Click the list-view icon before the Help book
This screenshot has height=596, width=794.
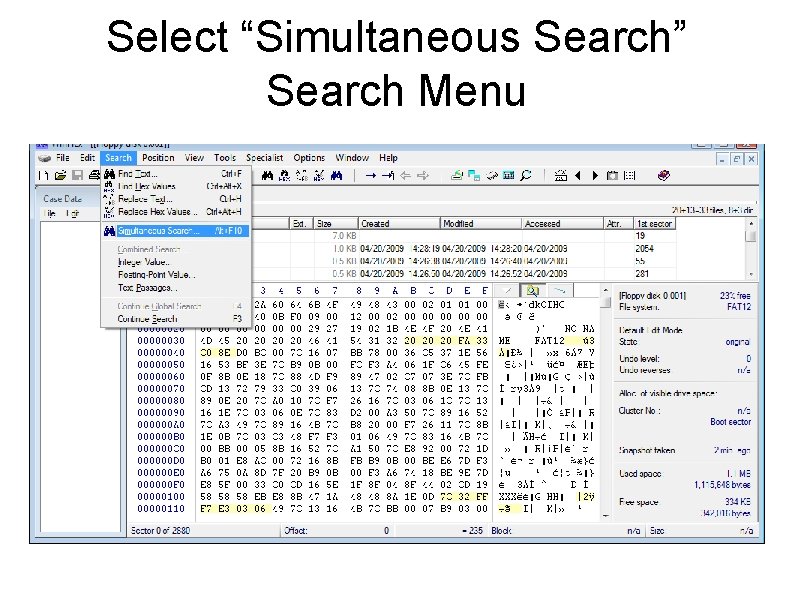point(629,176)
